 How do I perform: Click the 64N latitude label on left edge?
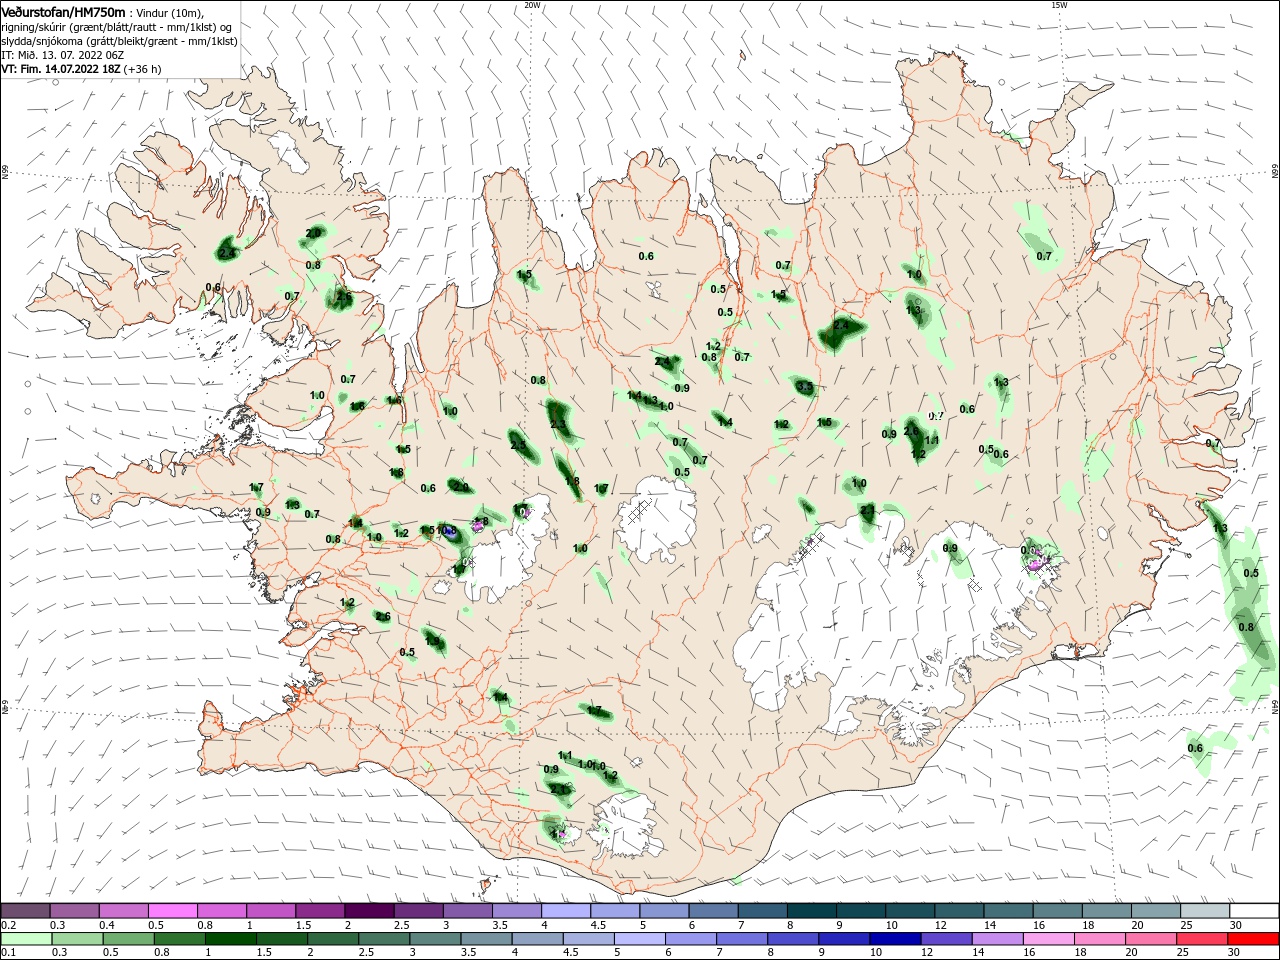point(5,708)
